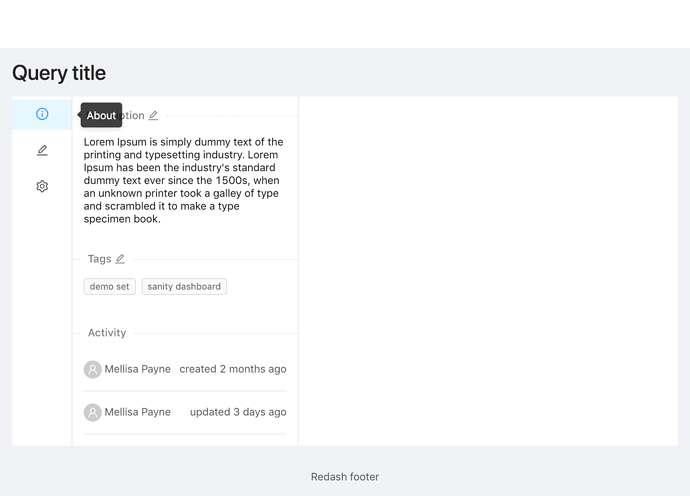Image resolution: width=690 pixels, height=496 pixels.
Task: Click the About tooltip label
Action: pos(101,115)
